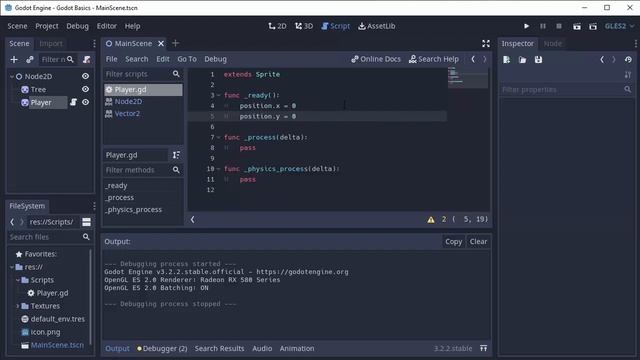Image resolution: width=640 pixels, height=360 pixels.
Task: Play a custom scene
Action: pos(593,27)
